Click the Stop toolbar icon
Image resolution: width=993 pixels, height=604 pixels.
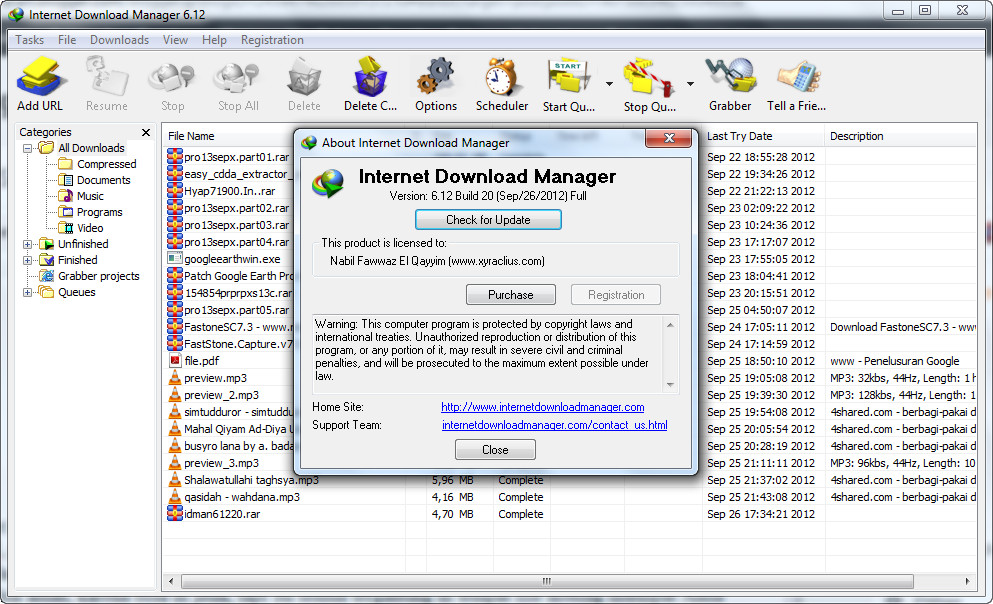pyautogui.click(x=172, y=77)
